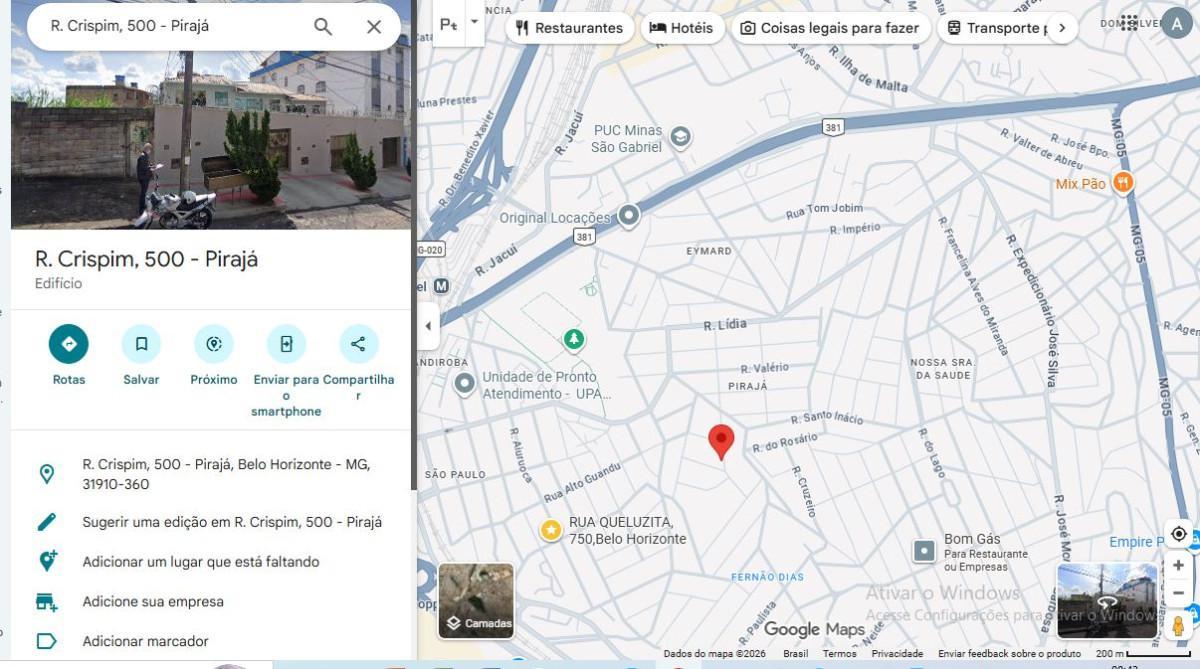Click the search magnifier icon
1200x669 pixels.
tap(323, 27)
